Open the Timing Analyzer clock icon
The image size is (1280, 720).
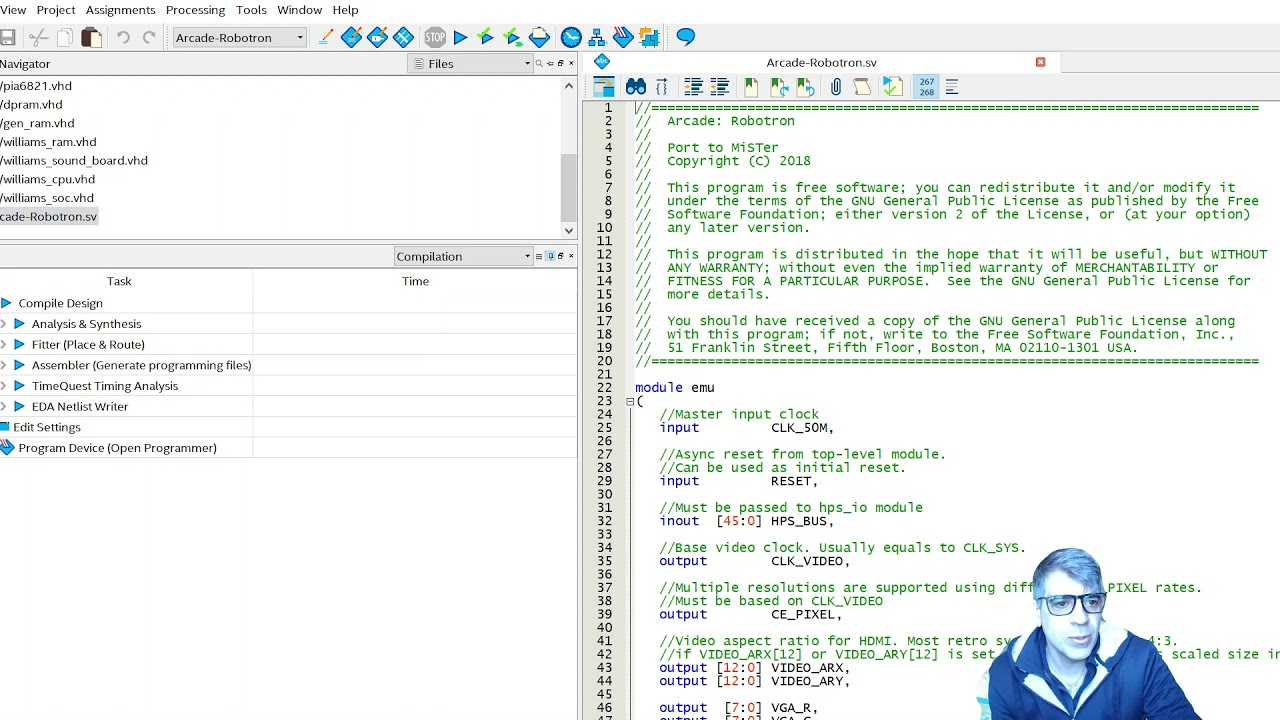tap(571, 38)
